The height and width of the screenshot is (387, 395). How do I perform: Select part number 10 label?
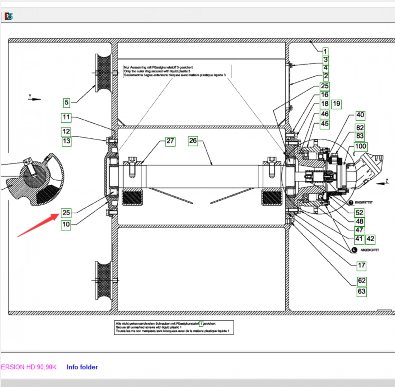[66, 225]
